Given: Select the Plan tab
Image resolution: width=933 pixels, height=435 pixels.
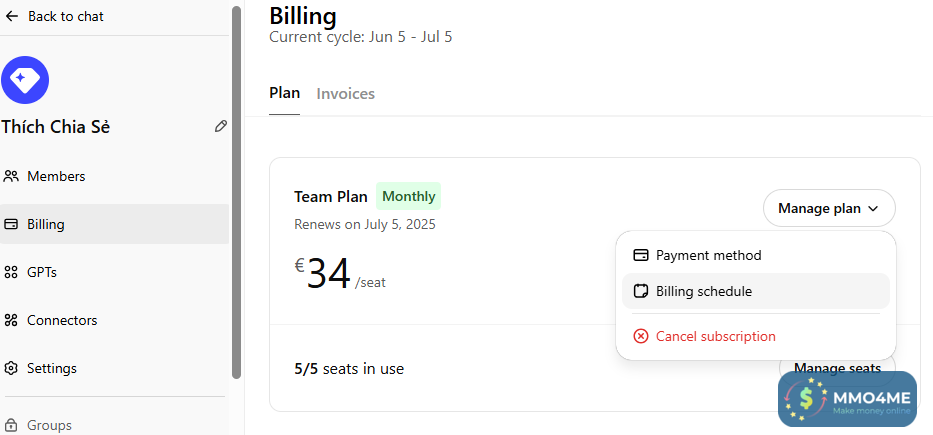Looking at the screenshot, I should 284,93.
